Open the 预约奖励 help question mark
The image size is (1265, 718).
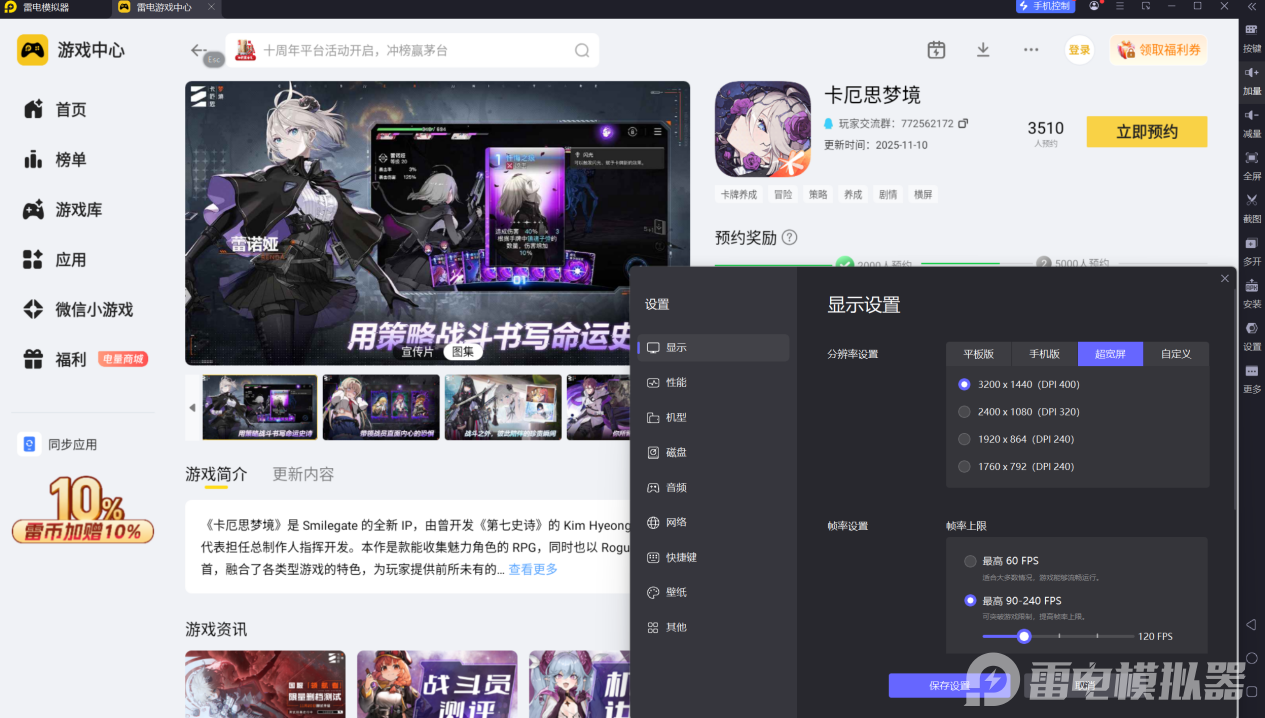point(789,237)
